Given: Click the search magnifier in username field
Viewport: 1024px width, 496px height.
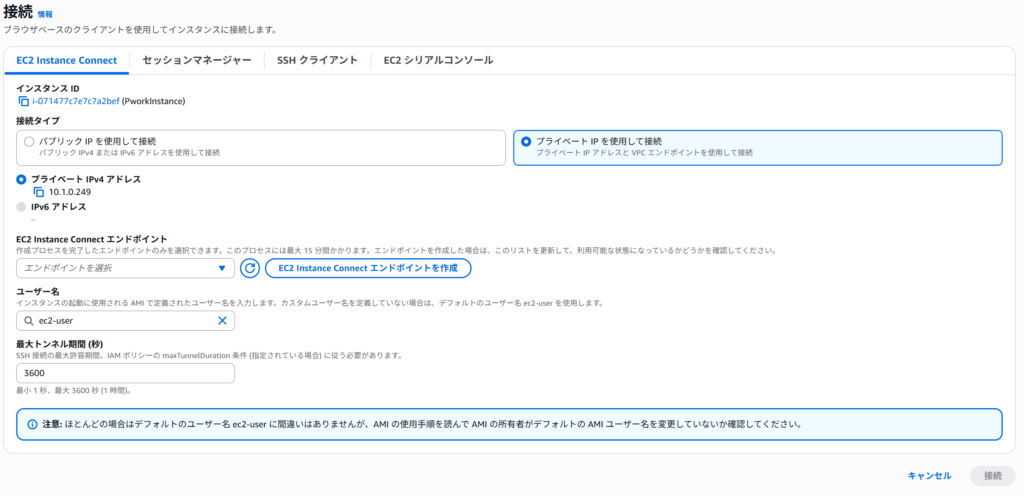Looking at the screenshot, I should [x=27, y=321].
